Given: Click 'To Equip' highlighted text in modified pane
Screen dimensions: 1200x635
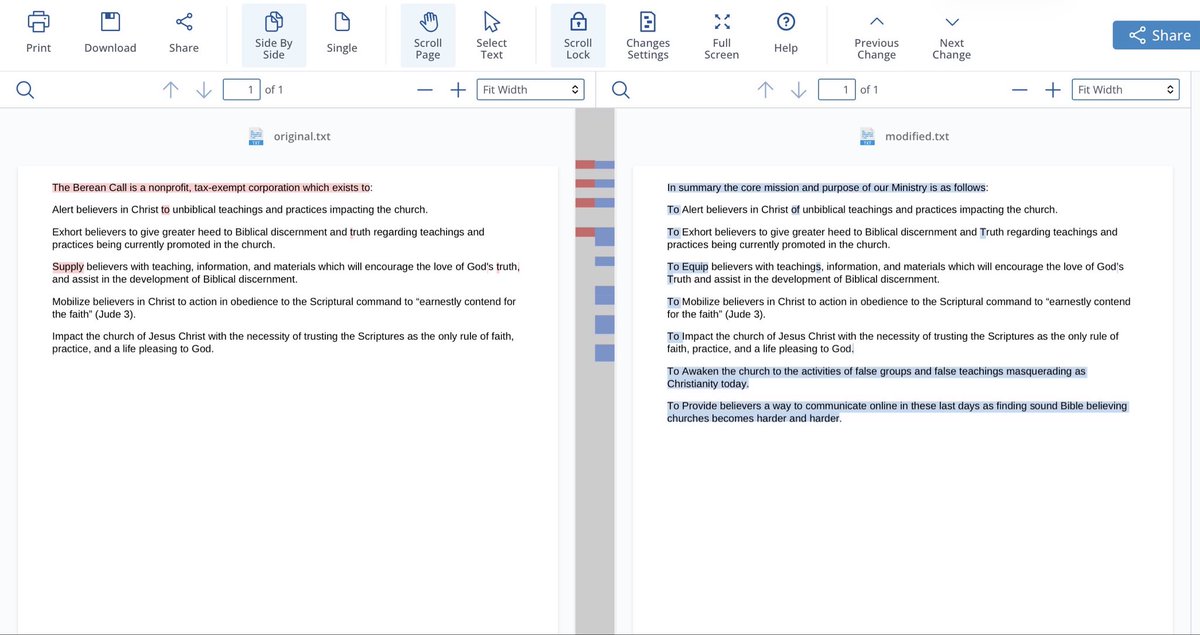Looking at the screenshot, I should (688, 267).
